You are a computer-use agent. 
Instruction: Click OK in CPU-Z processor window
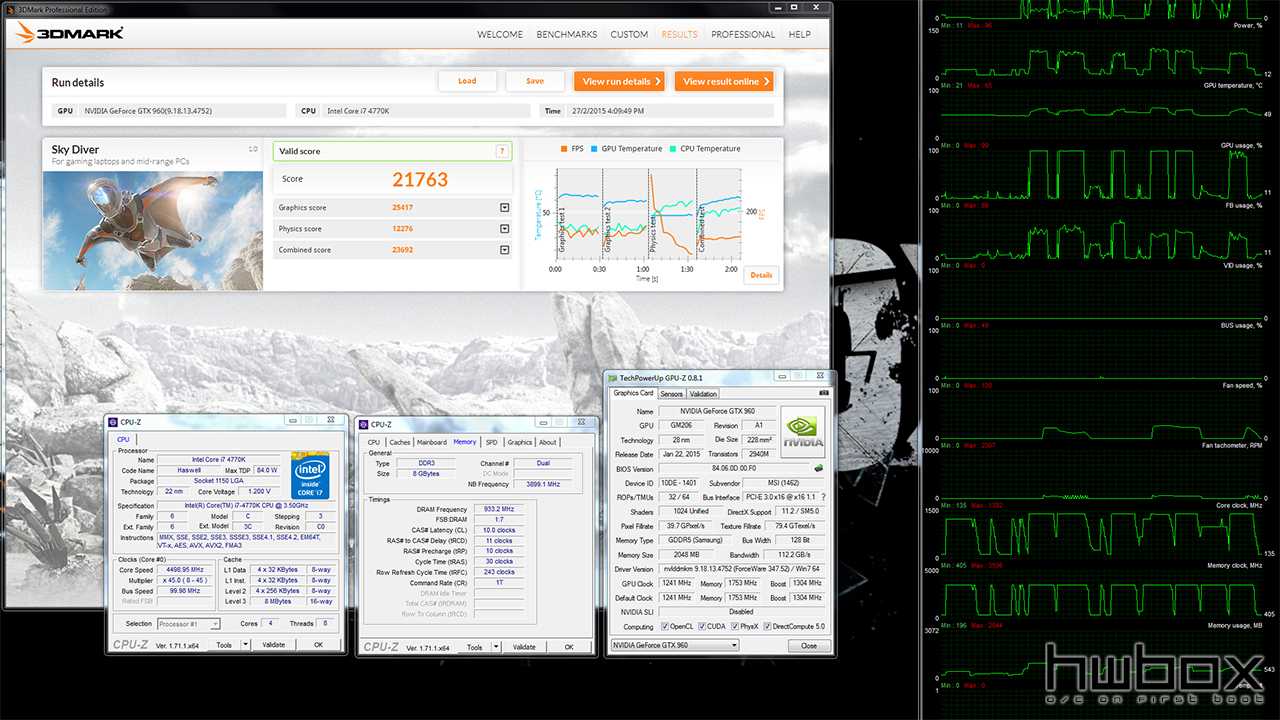[x=319, y=646]
